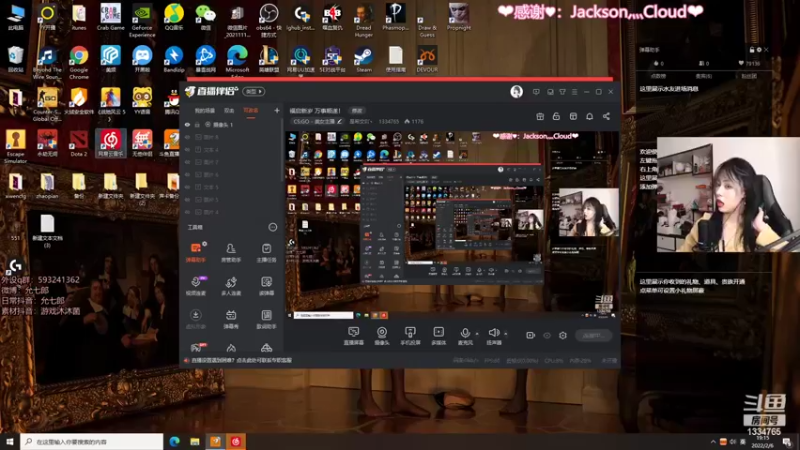Toggle visibility eye of 文本 5 source
The width and height of the screenshot is (800, 450).
coord(187,187)
